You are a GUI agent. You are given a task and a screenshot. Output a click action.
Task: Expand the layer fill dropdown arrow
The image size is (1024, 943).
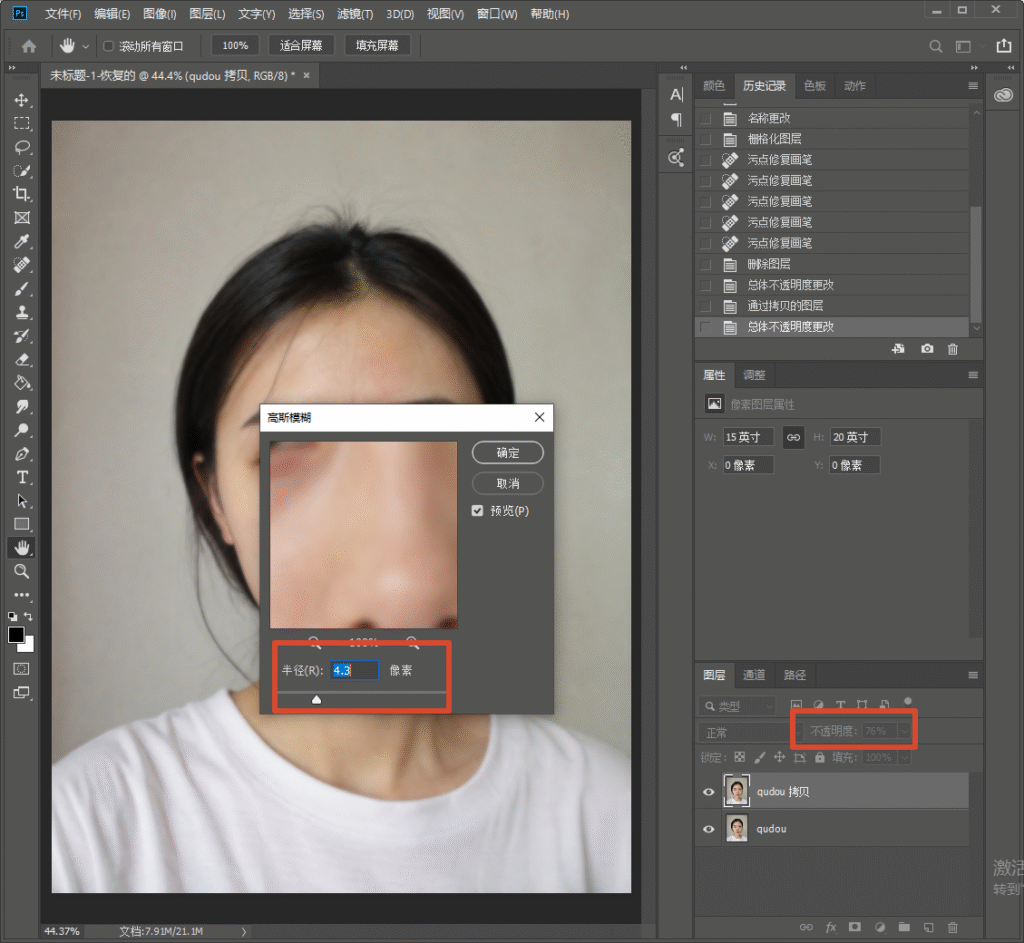pyautogui.click(x=904, y=758)
